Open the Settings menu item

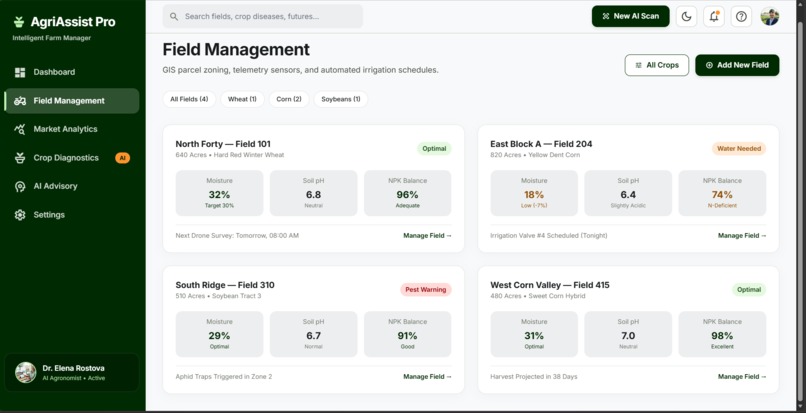coord(71,215)
